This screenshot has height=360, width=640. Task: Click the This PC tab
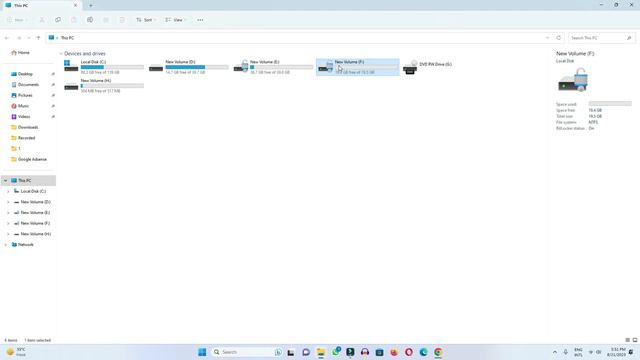[x=41, y=6]
